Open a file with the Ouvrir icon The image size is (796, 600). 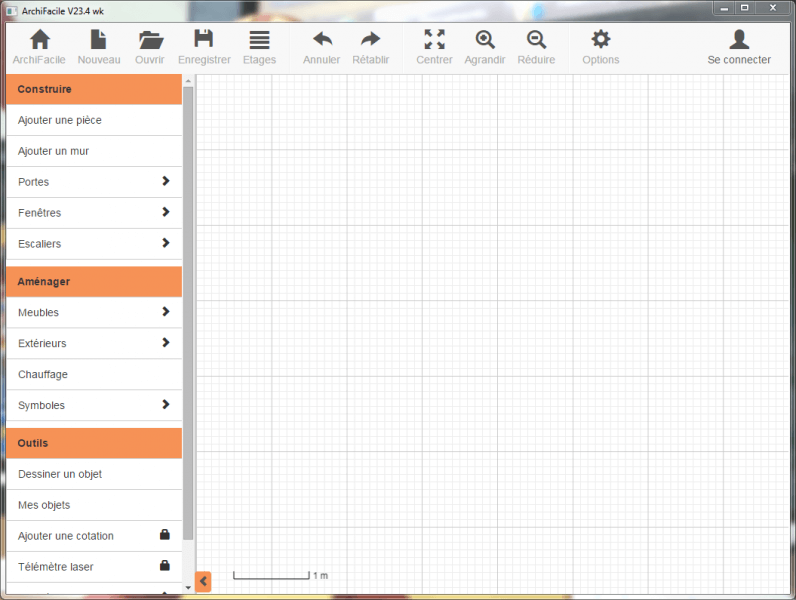(150, 40)
